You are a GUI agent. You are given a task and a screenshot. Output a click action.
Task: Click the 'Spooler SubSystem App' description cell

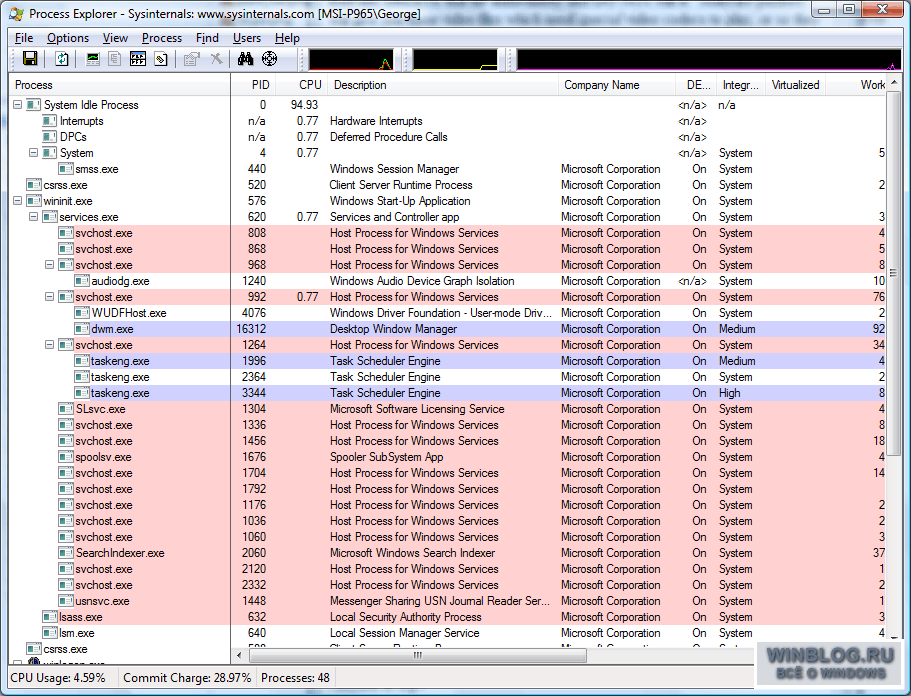tap(386, 457)
